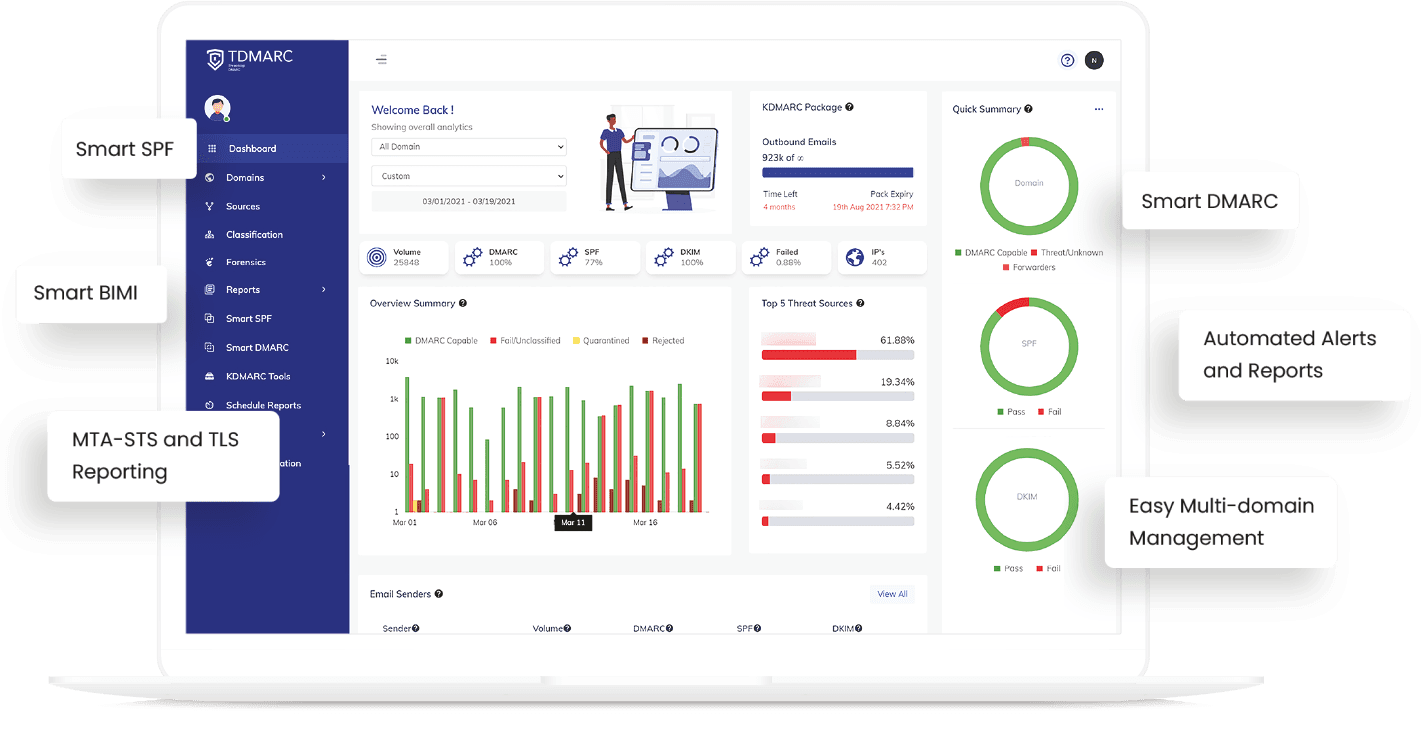Screen dimensions: 1421x729
Task: Click the date range field 03/01/2021 - 03/19/2021
Action: 468,201
